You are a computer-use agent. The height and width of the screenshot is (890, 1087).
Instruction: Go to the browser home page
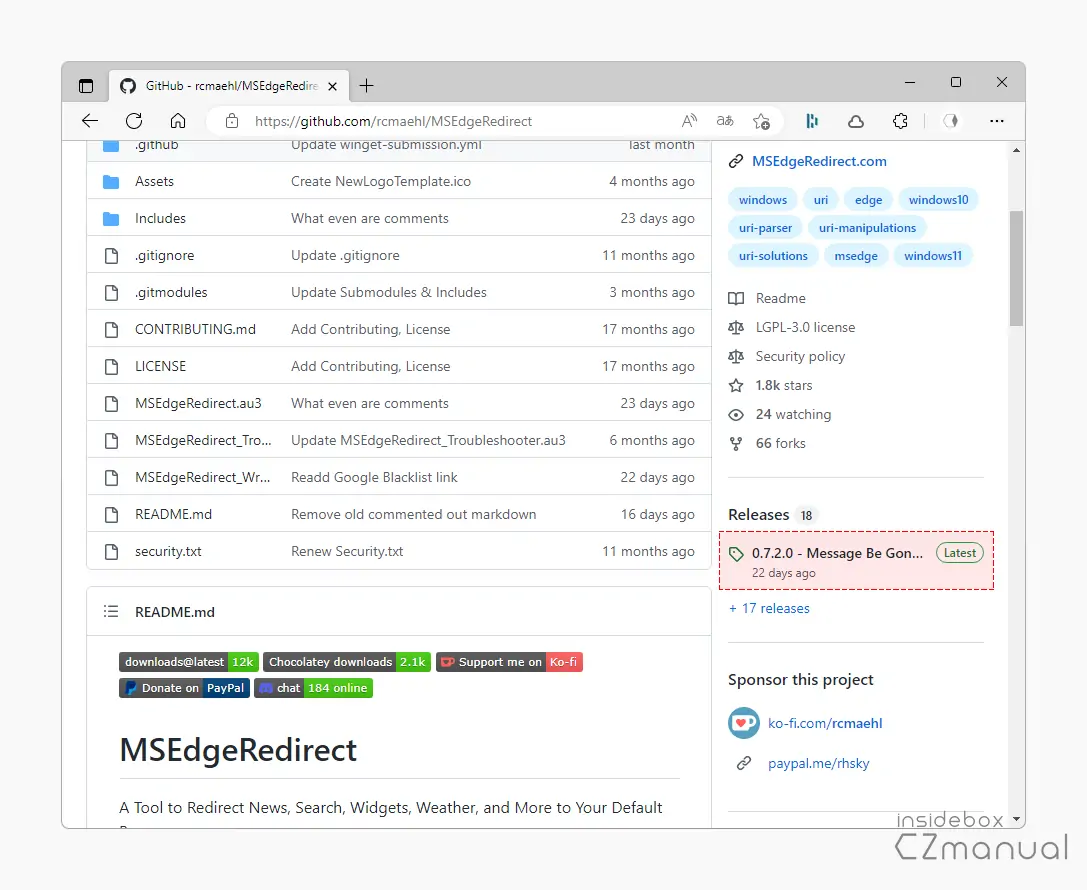tap(178, 121)
